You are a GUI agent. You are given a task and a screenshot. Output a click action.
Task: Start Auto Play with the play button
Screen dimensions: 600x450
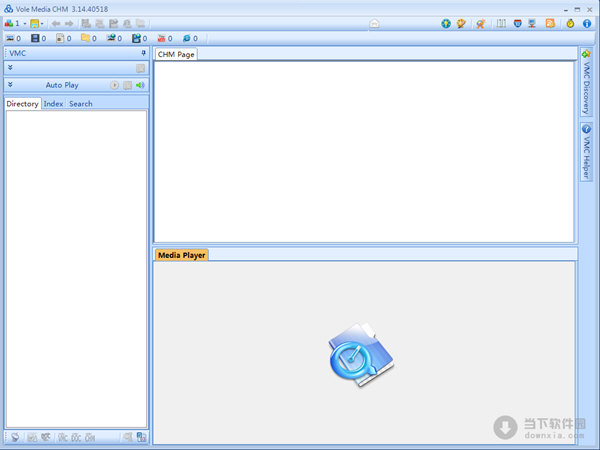coord(114,85)
